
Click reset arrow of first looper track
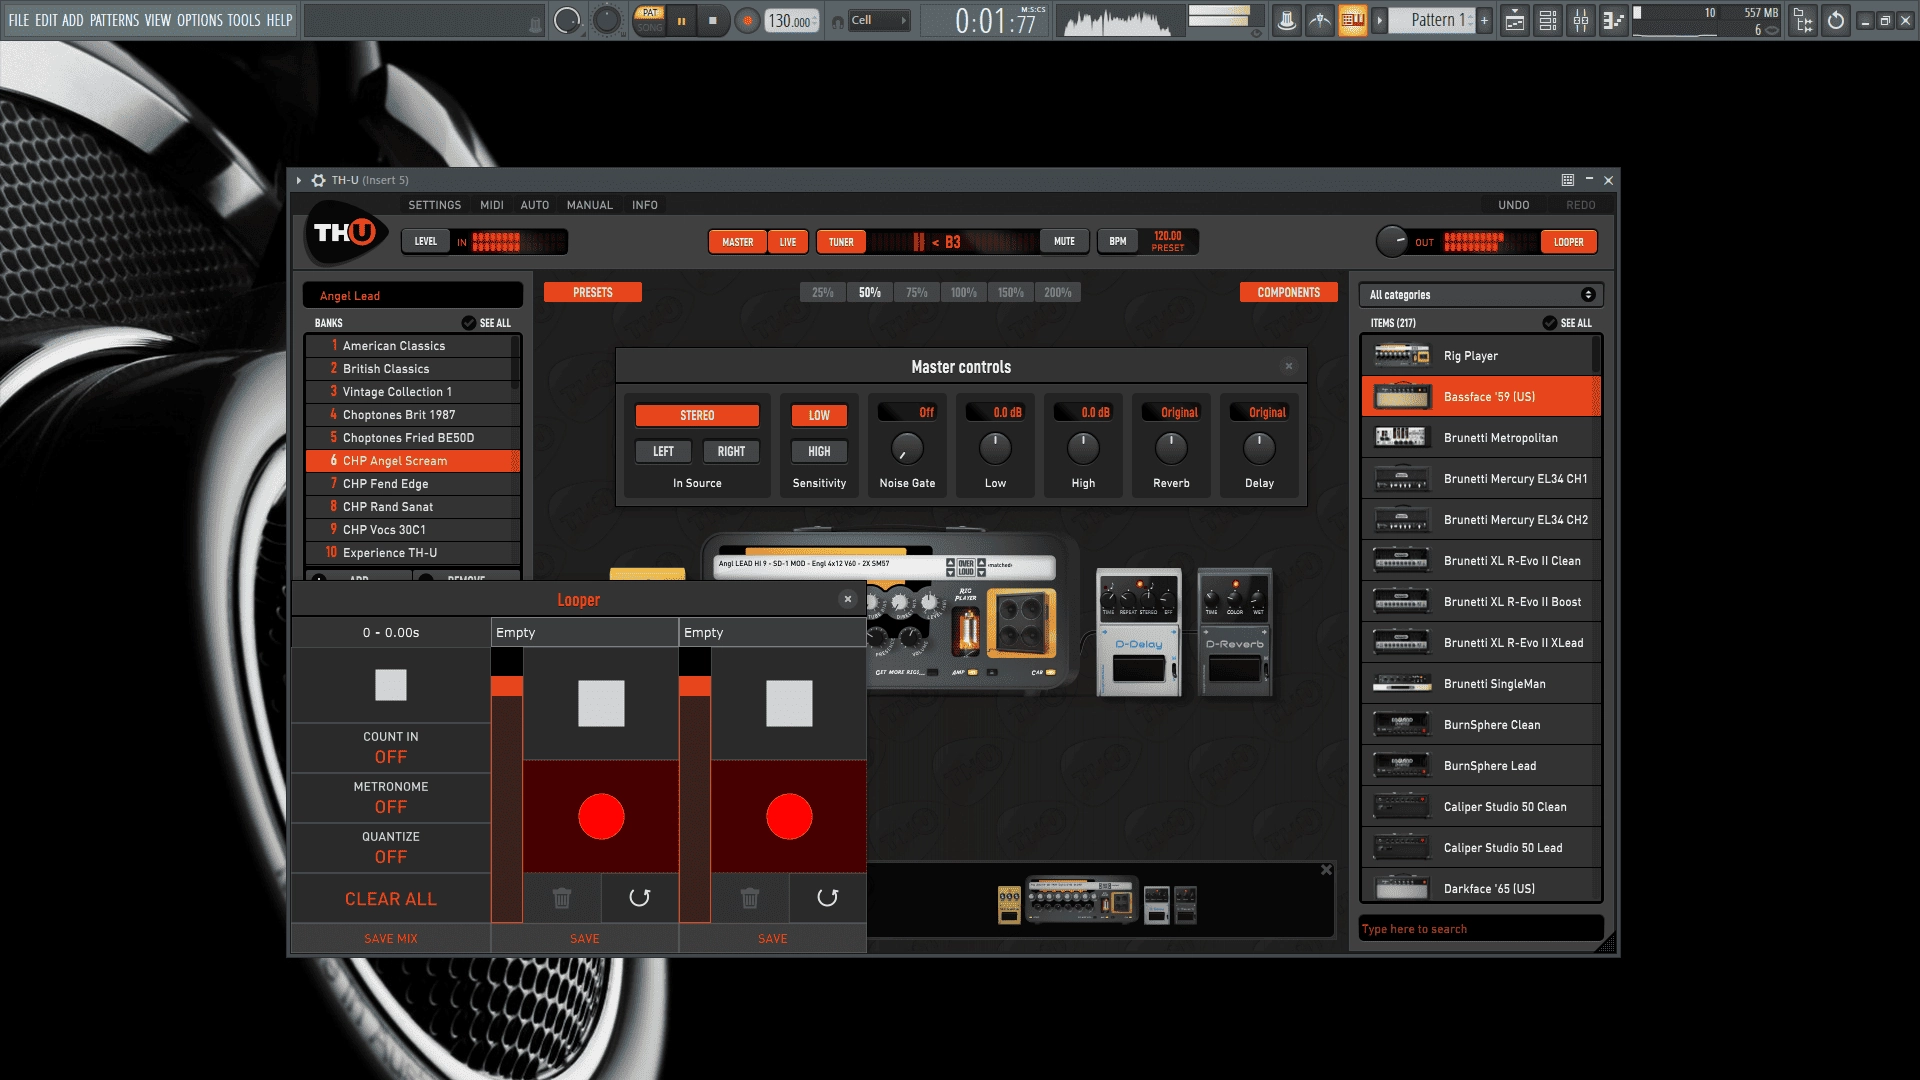point(640,898)
